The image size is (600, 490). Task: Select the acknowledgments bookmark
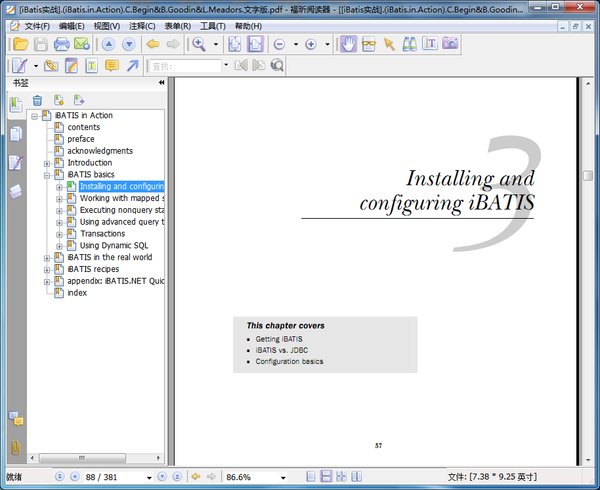(100, 151)
